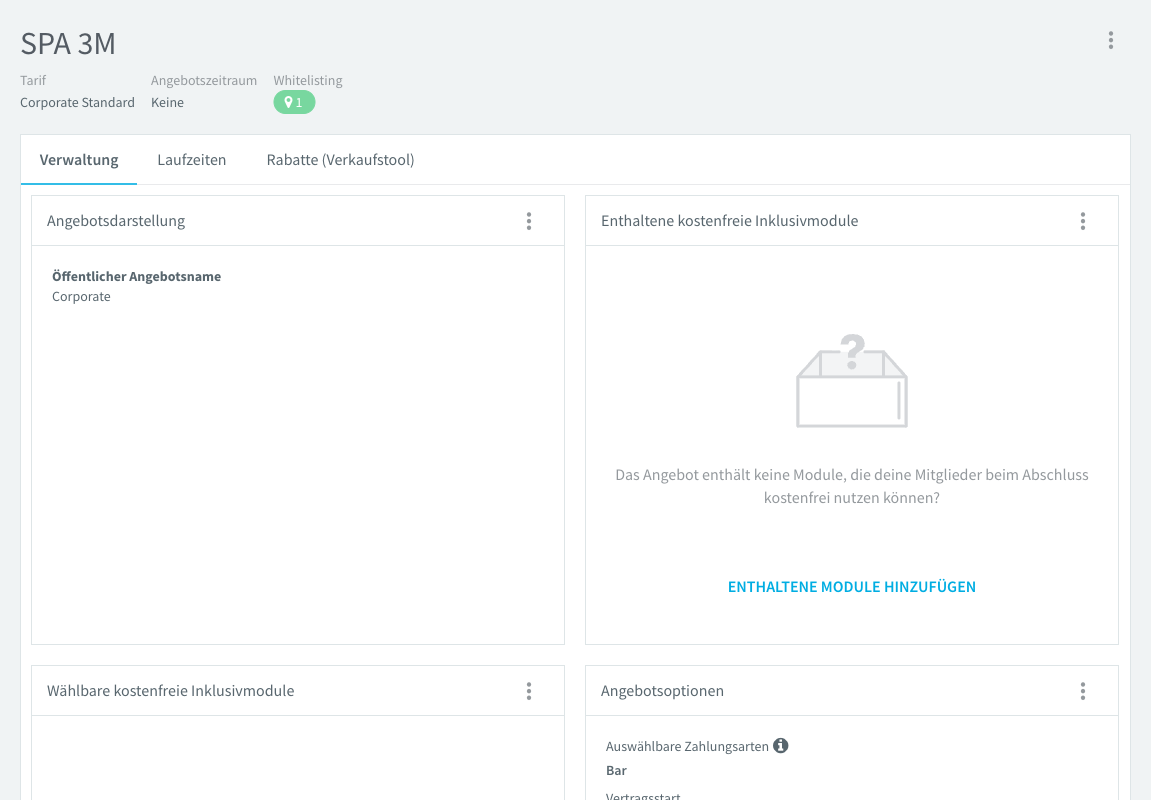
Task: Click the empty box illustration icon
Action: (852, 380)
